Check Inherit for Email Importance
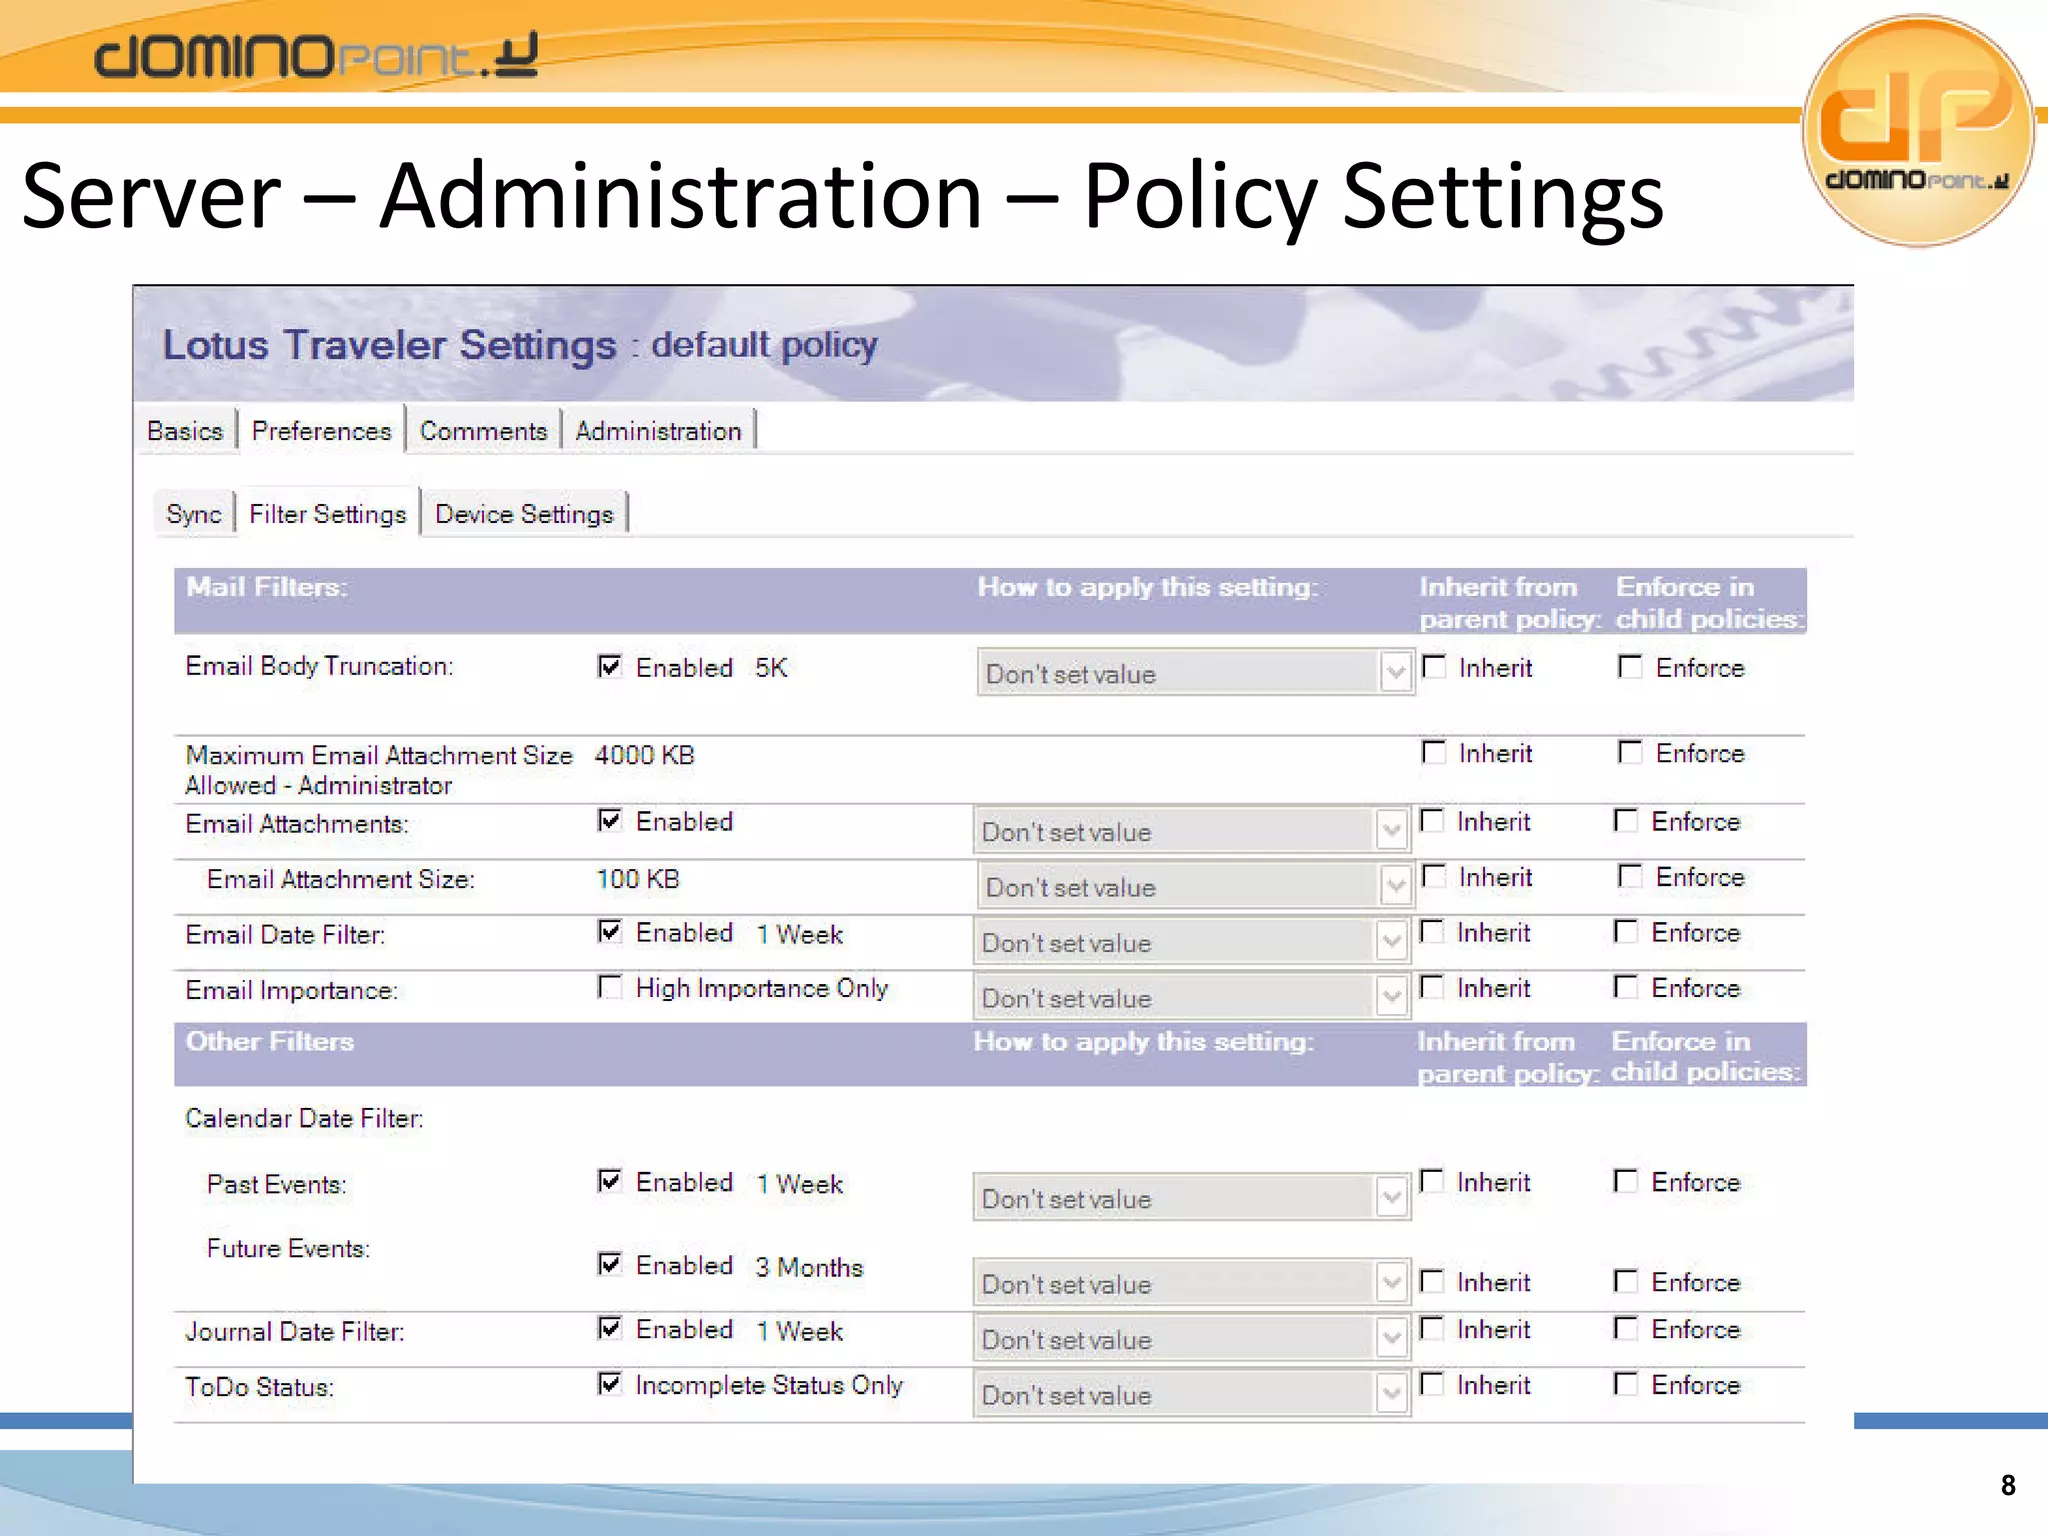The width and height of the screenshot is (2048, 1536). (x=1432, y=987)
